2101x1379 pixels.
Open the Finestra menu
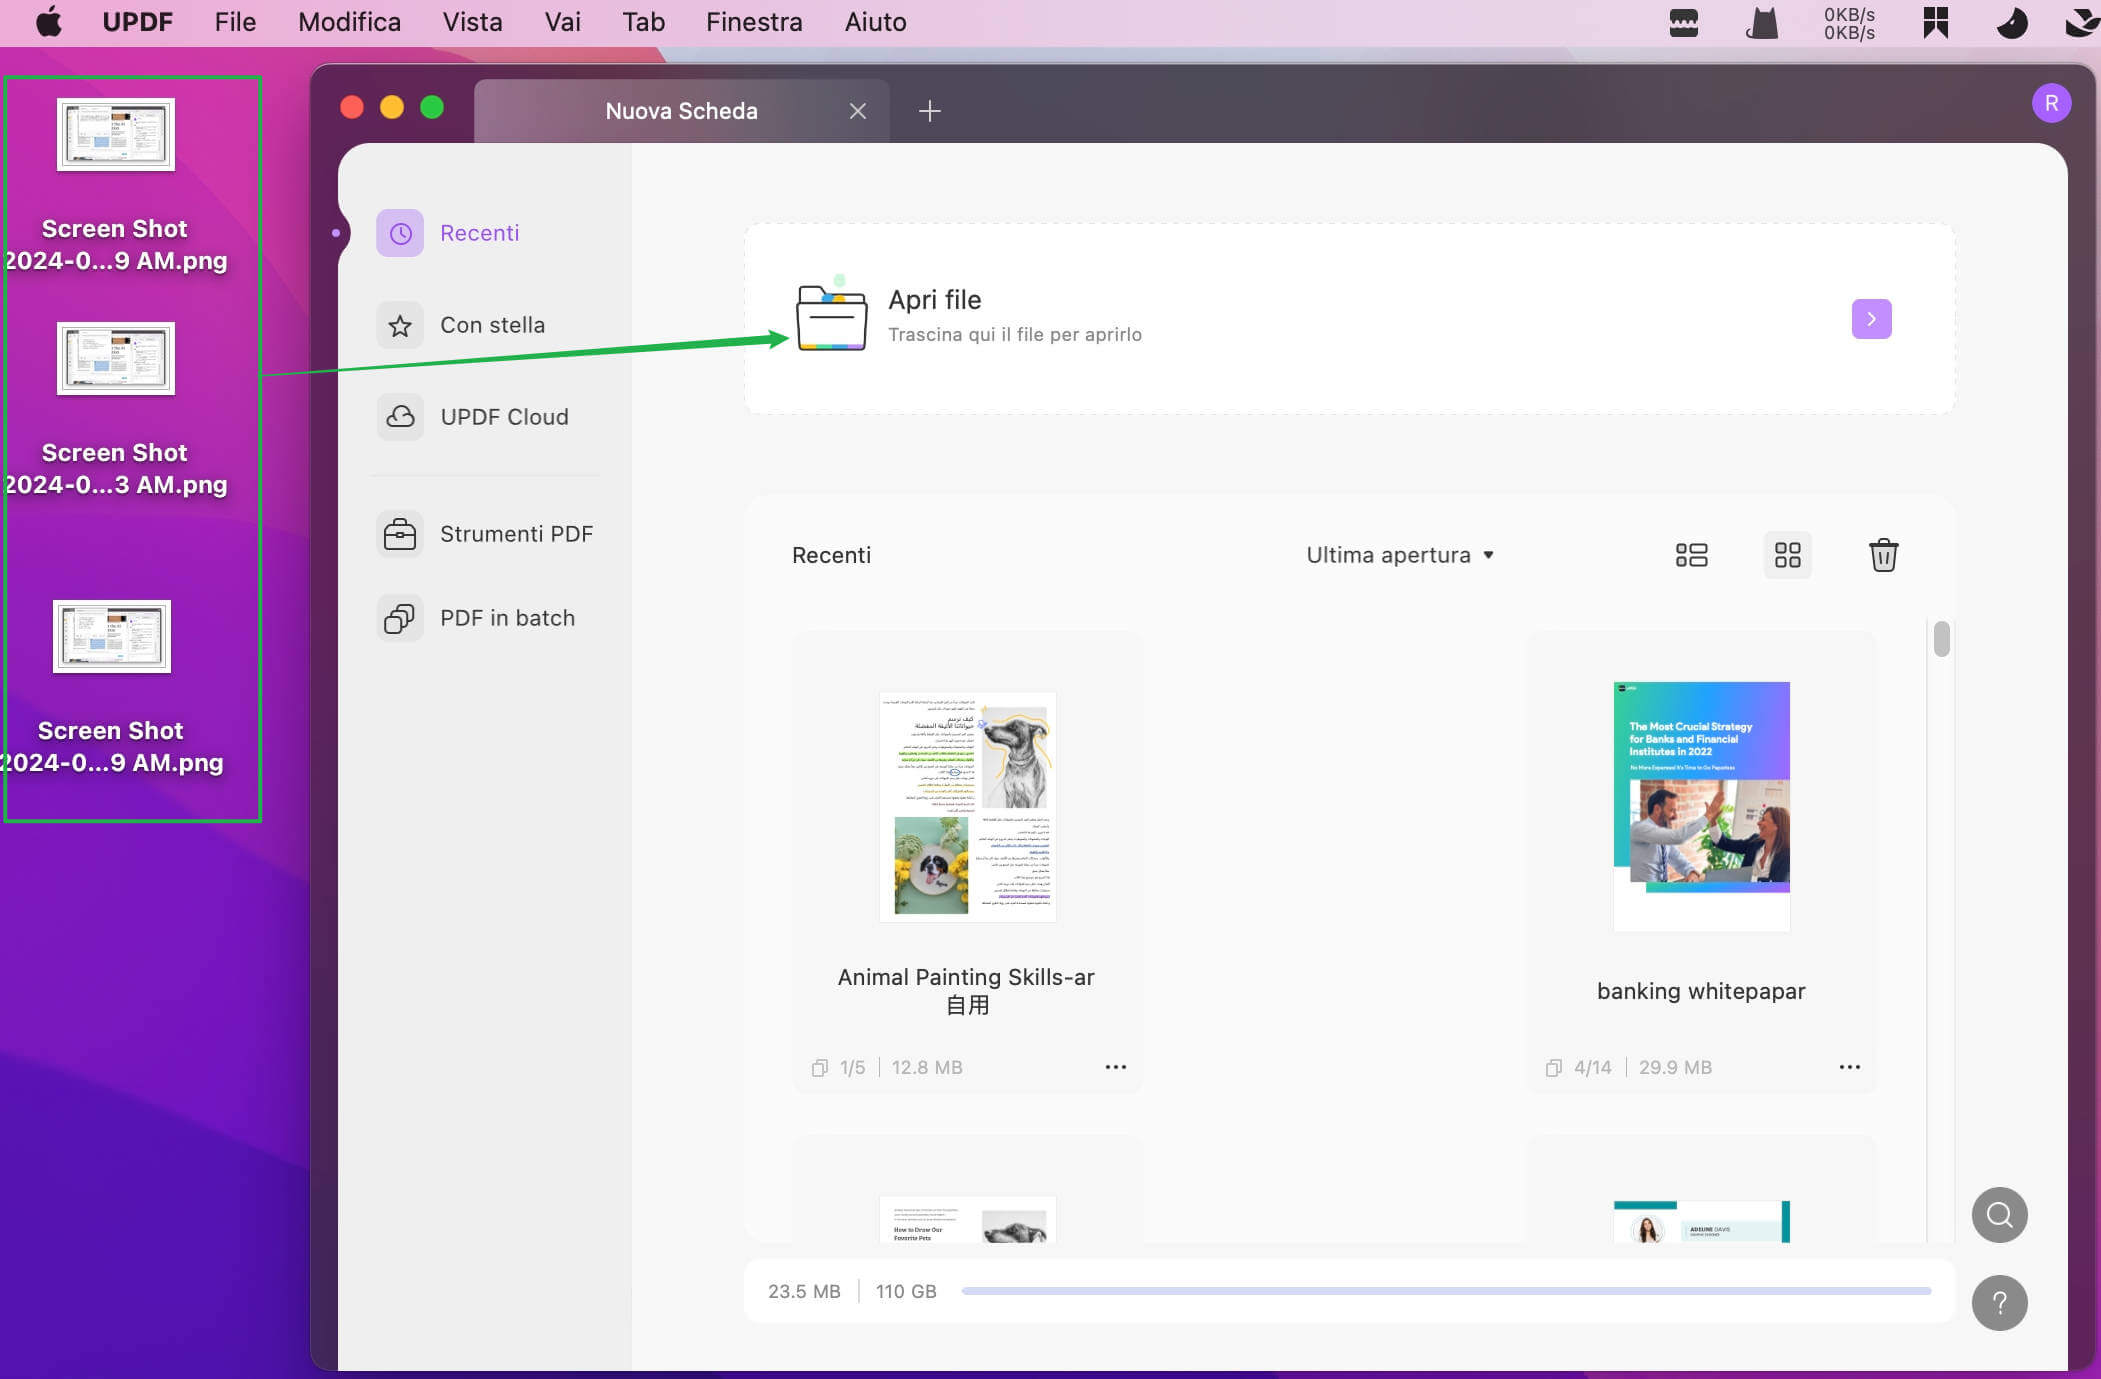[754, 22]
